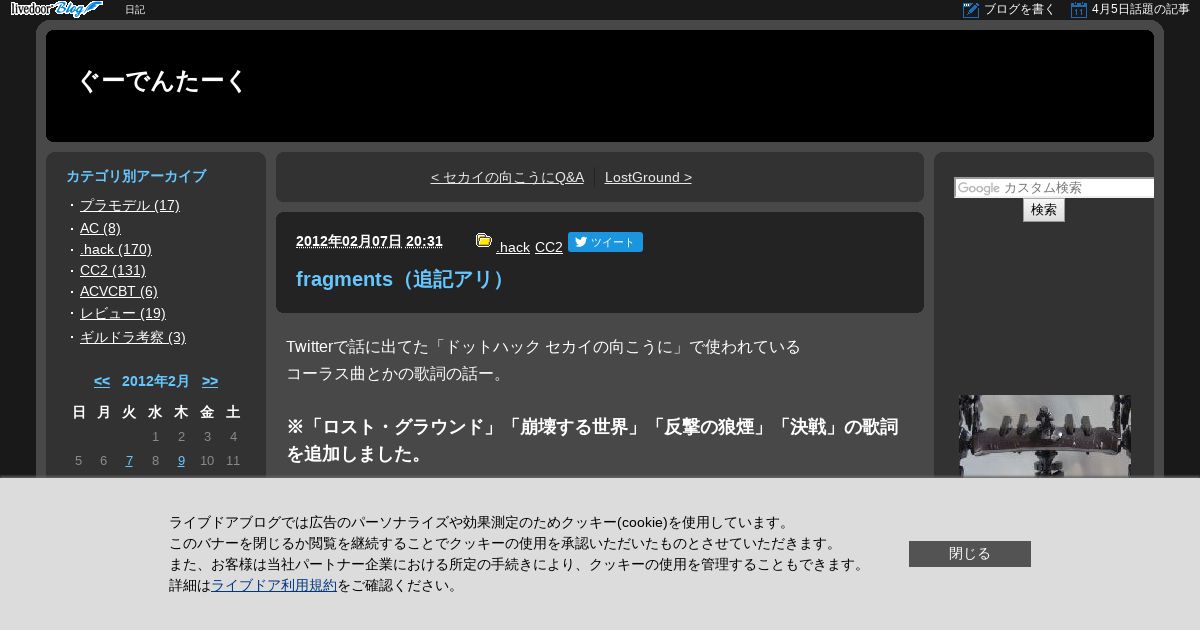Close the cookie banner with 閉じる
Image resolution: width=1200 pixels, height=630 pixels.
(x=970, y=554)
